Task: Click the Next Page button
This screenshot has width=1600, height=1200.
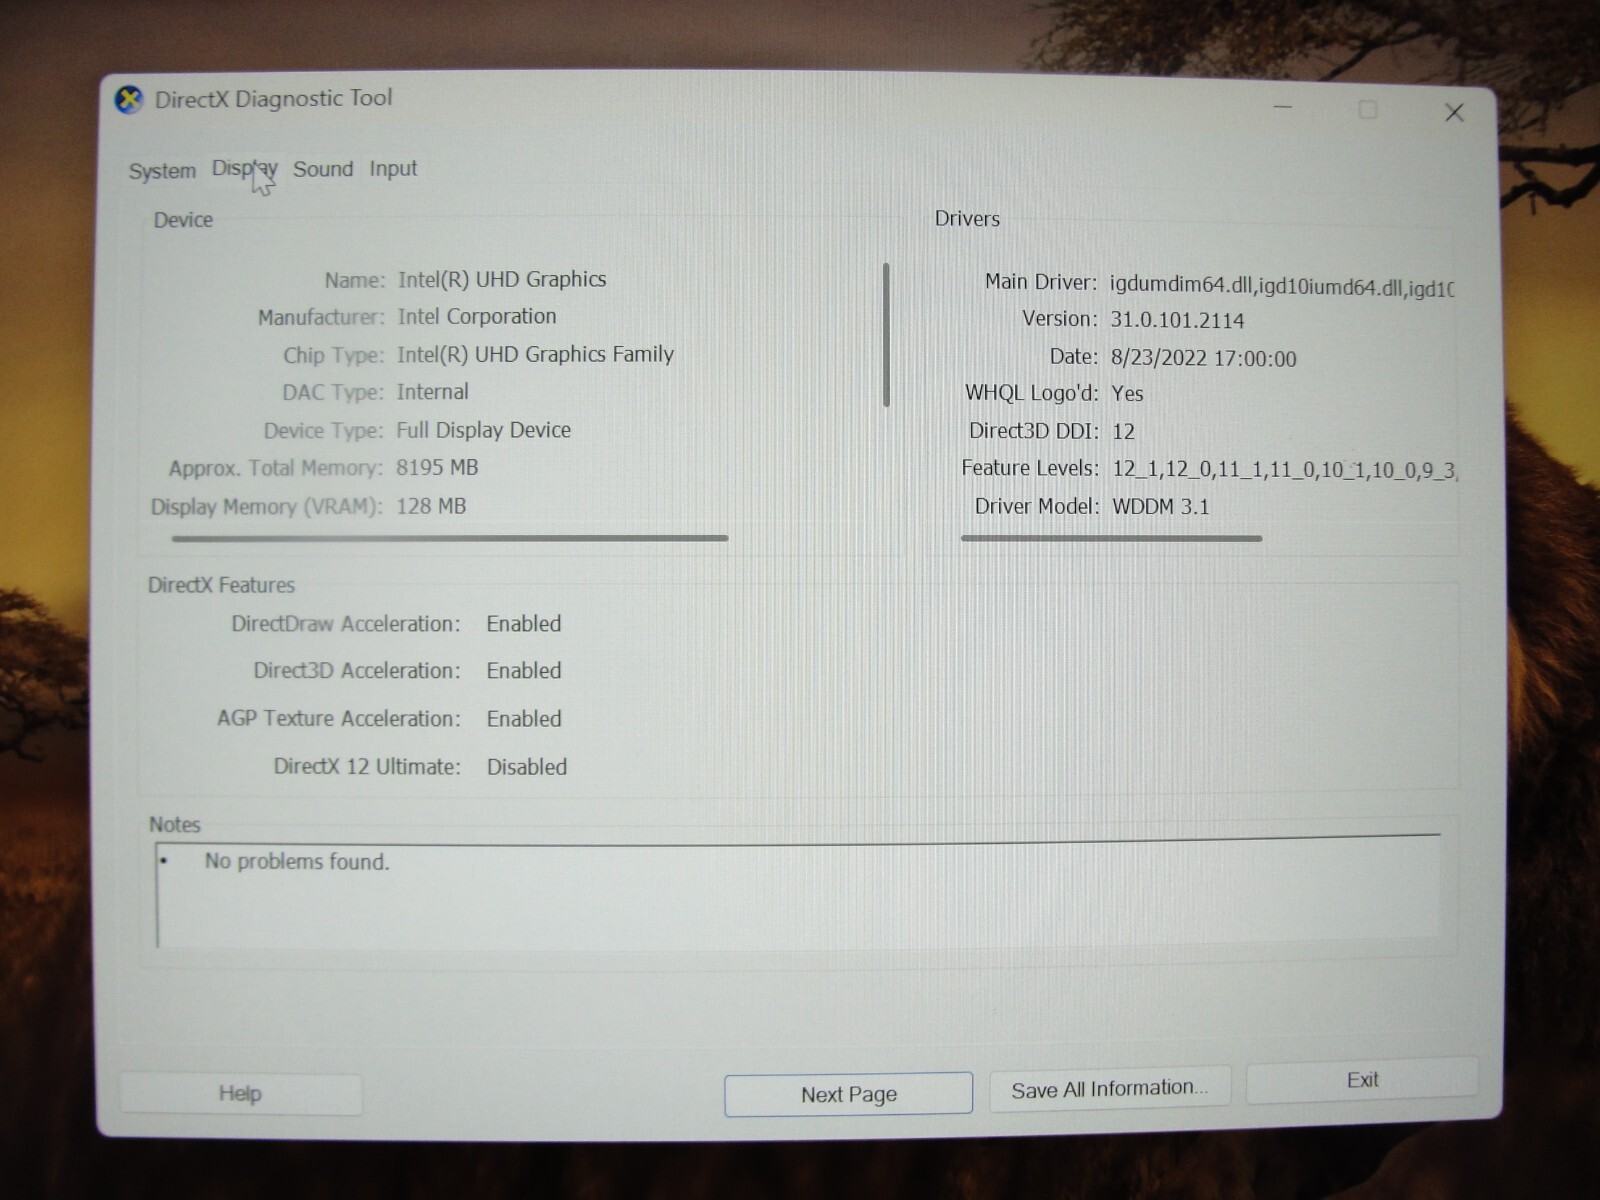Action: [x=848, y=1094]
